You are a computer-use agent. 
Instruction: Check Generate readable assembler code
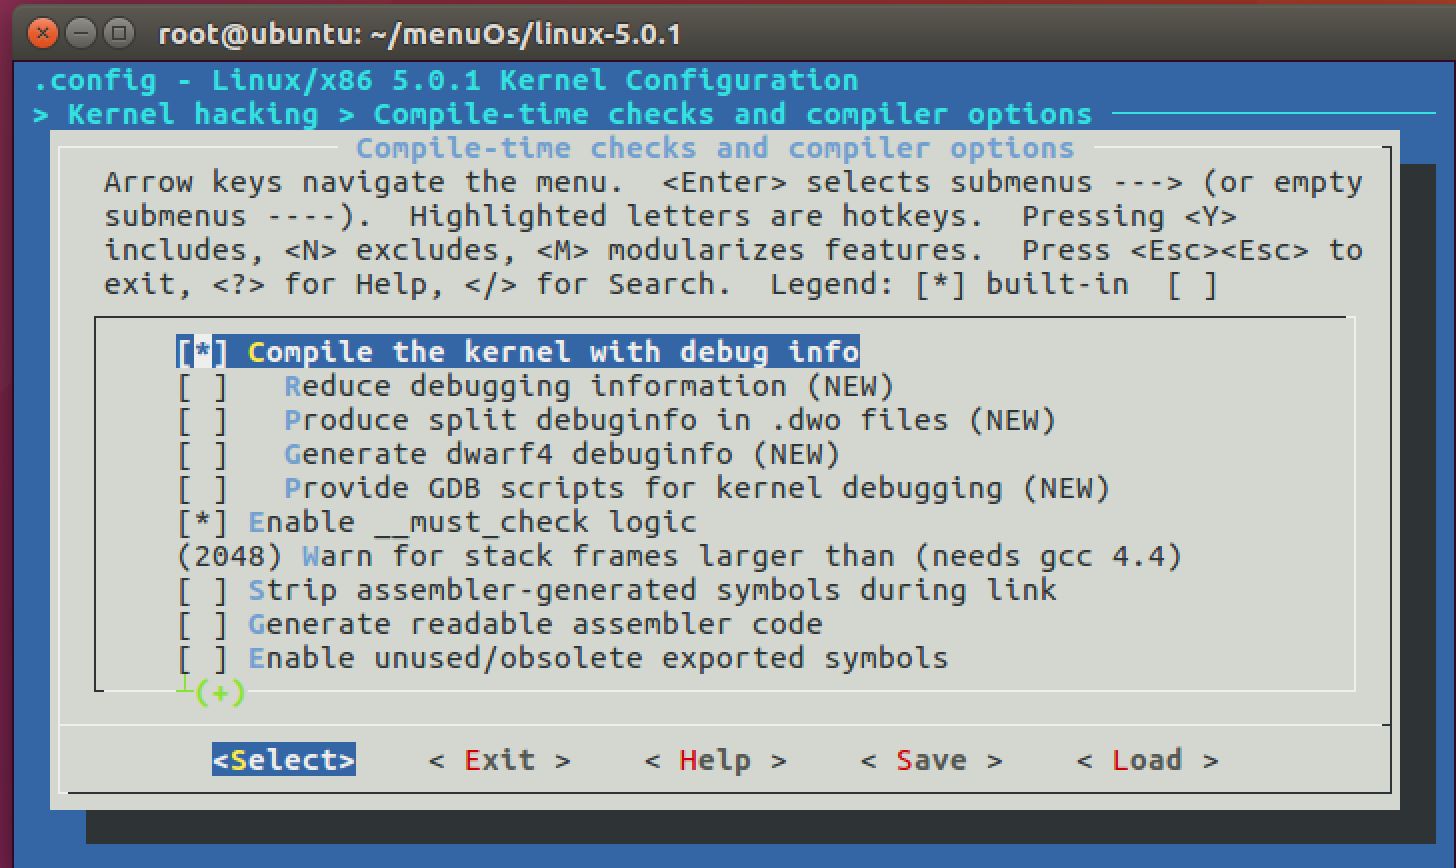click(203, 624)
